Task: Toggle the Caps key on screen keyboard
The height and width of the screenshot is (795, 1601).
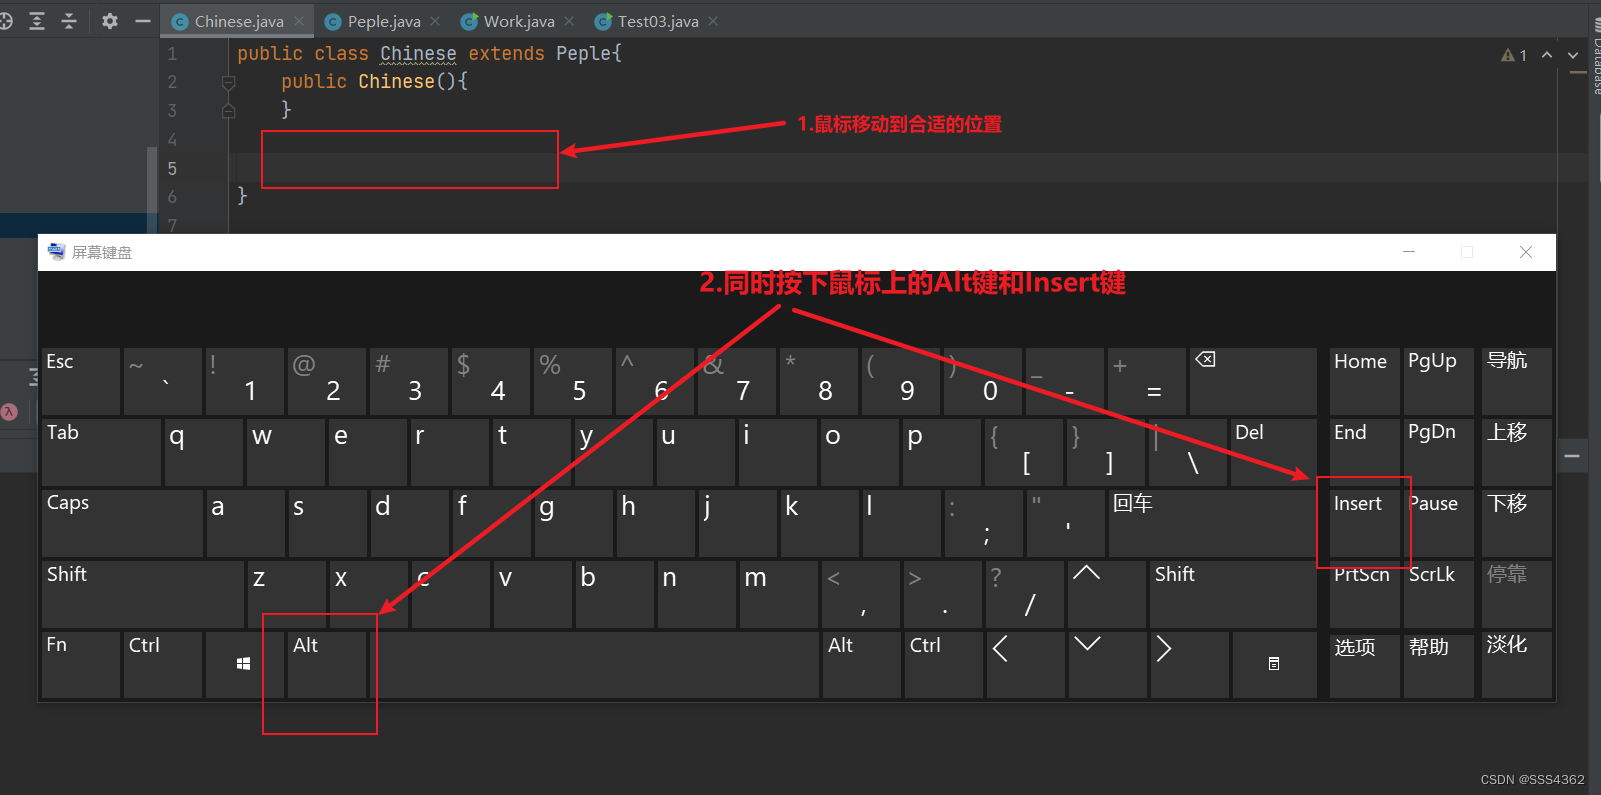Action: pos(122,523)
